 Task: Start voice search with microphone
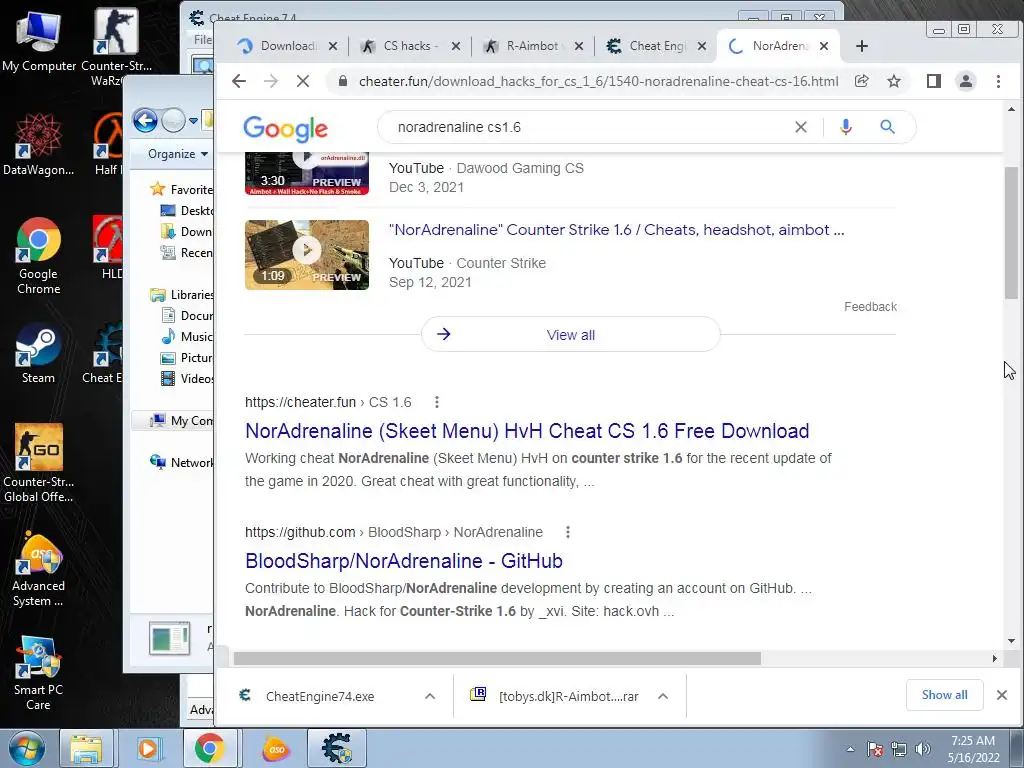click(x=846, y=127)
